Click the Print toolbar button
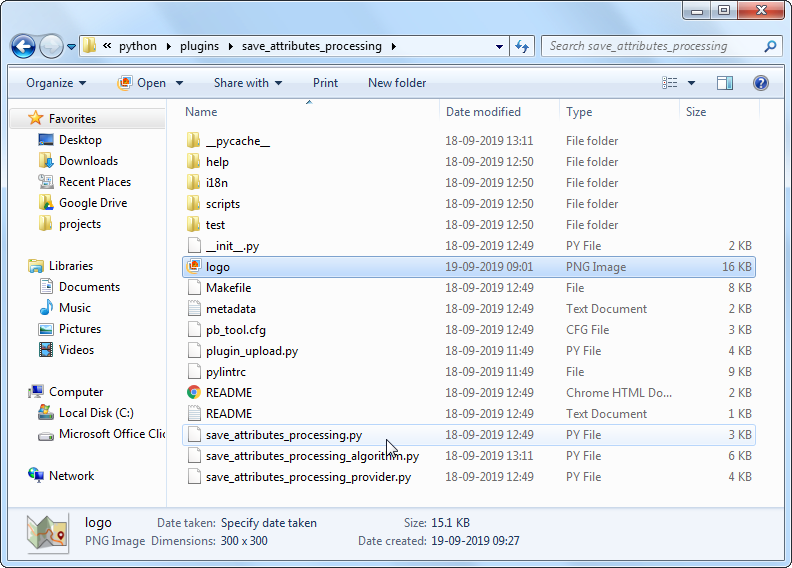 [x=325, y=83]
